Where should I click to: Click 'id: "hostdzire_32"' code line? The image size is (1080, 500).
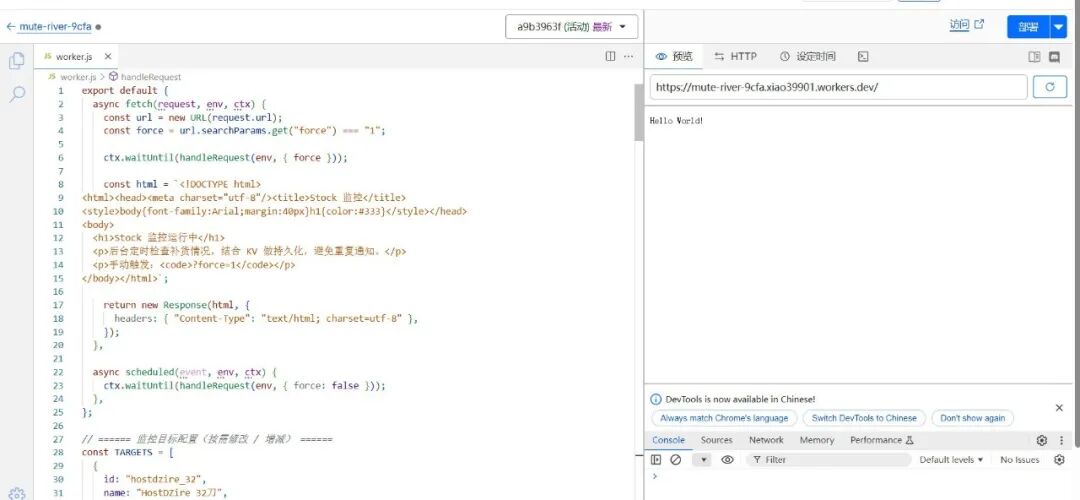pos(155,479)
